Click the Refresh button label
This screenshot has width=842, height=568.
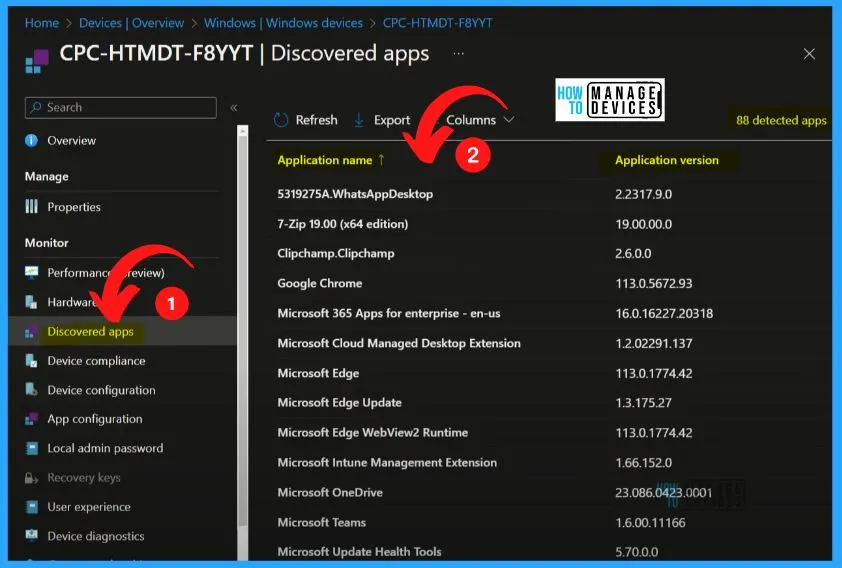(x=316, y=120)
